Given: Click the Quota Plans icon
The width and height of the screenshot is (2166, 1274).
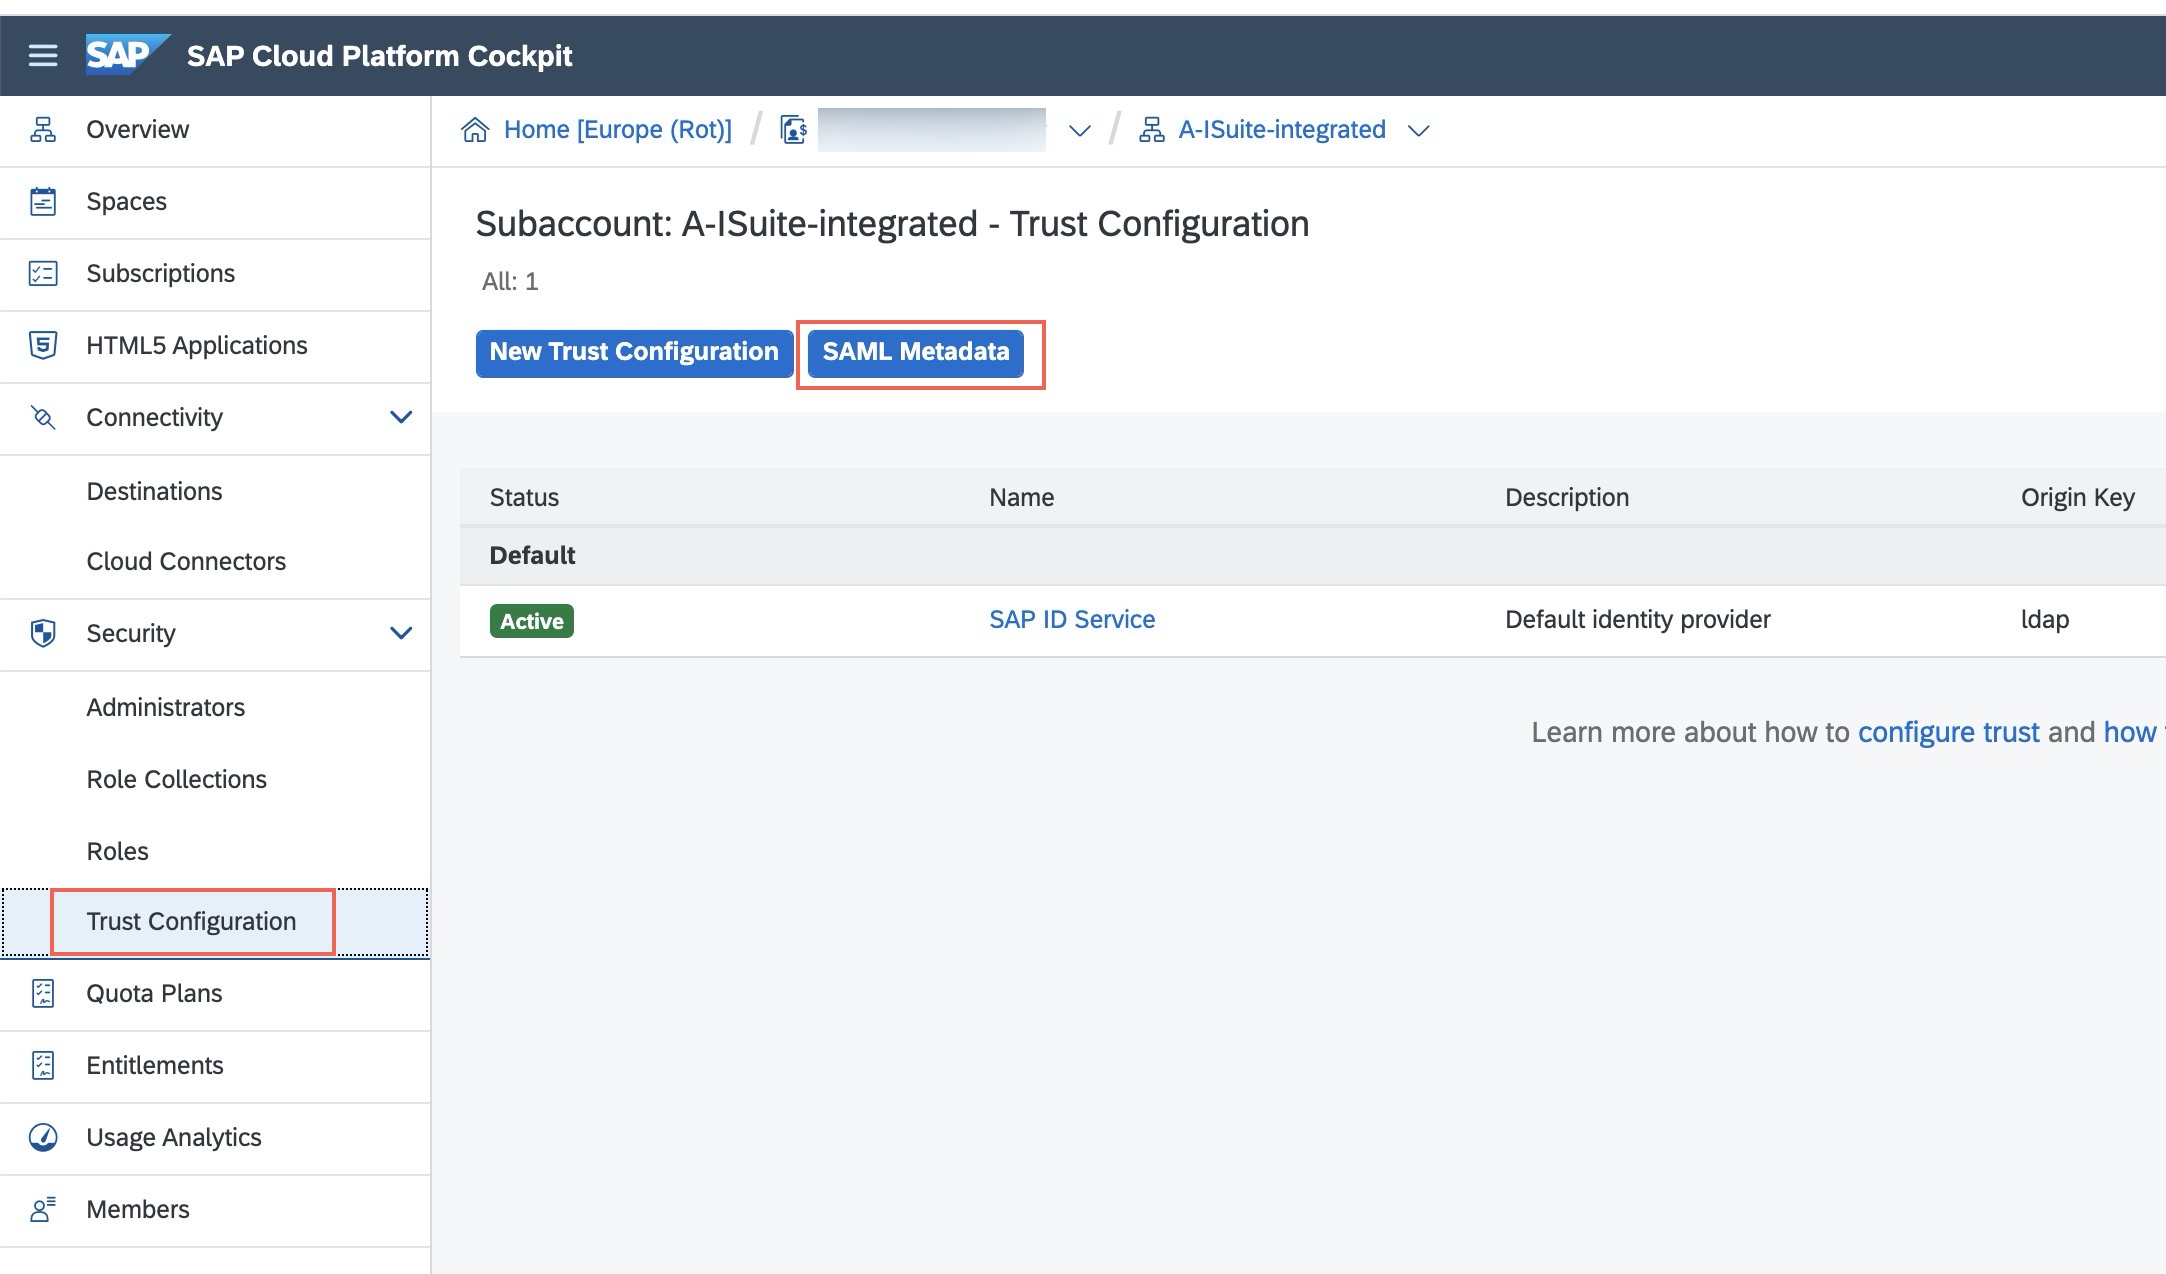Looking at the screenshot, I should [x=43, y=994].
